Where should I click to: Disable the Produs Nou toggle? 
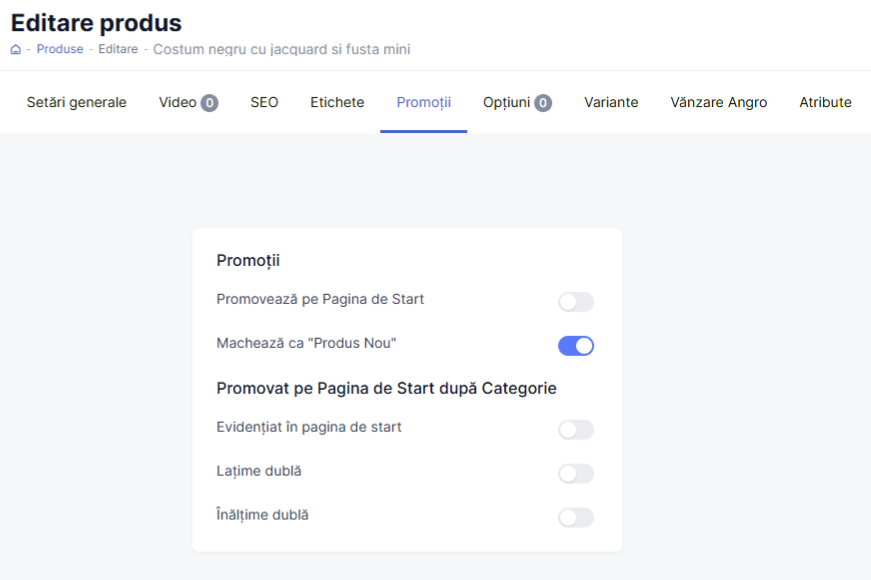[x=576, y=346]
